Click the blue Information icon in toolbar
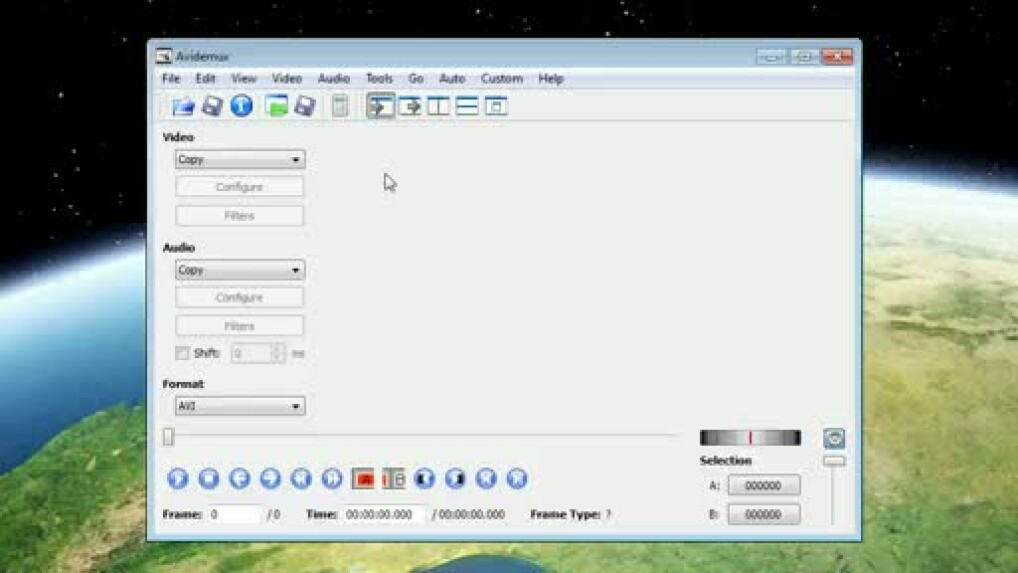1018x573 pixels. coord(241,106)
